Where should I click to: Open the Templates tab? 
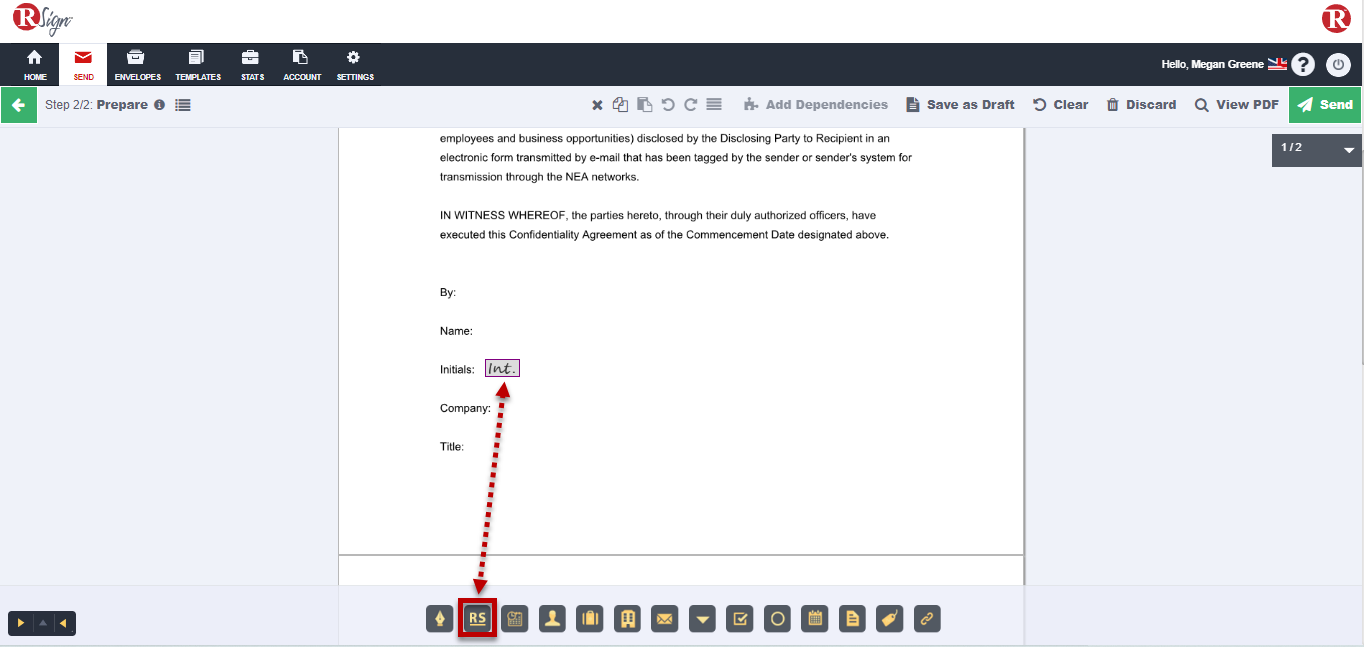(x=198, y=65)
